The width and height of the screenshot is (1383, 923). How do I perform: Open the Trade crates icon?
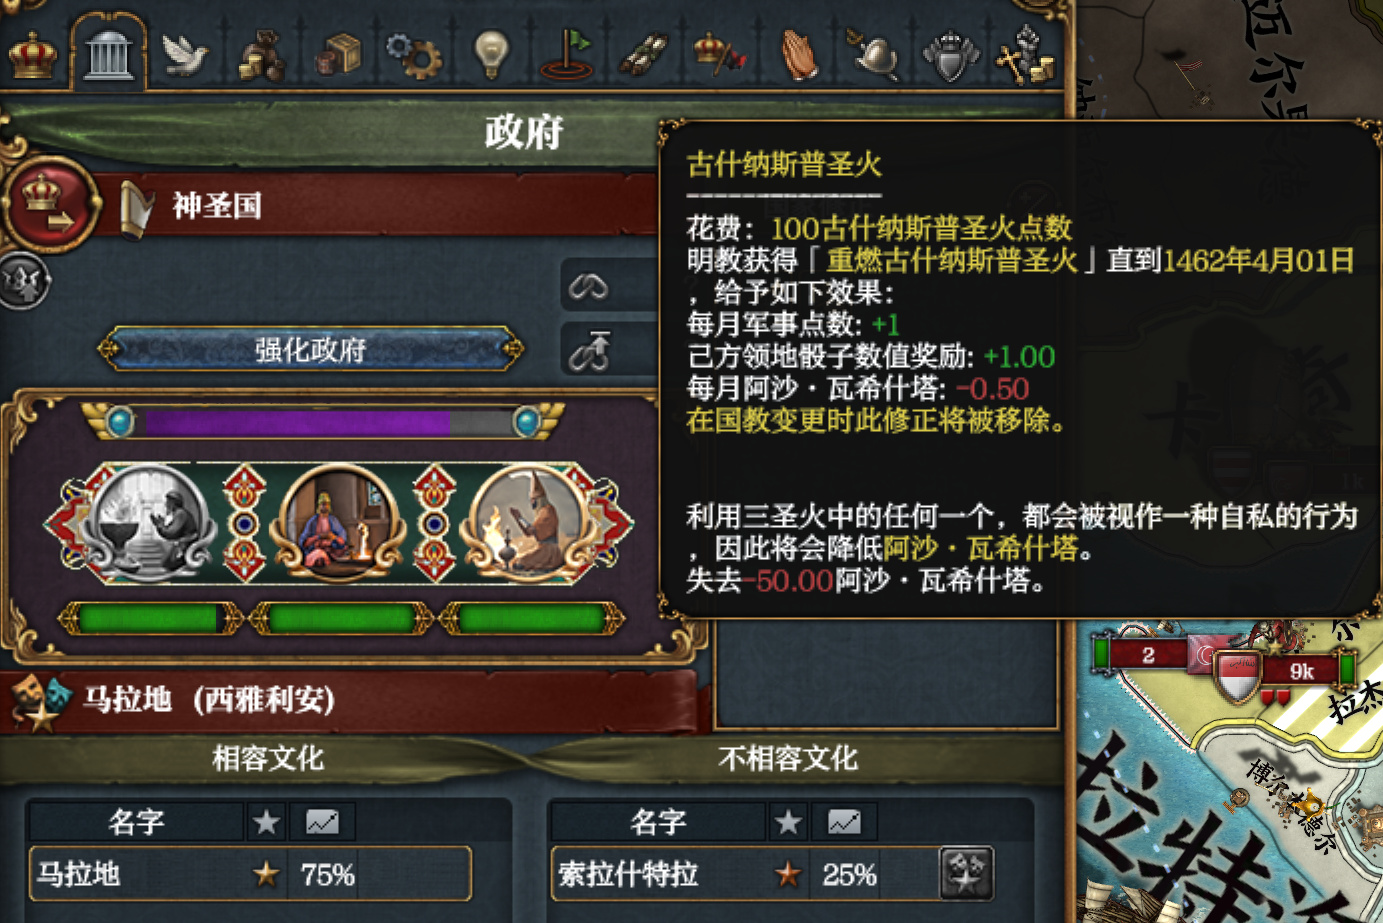pos(338,54)
